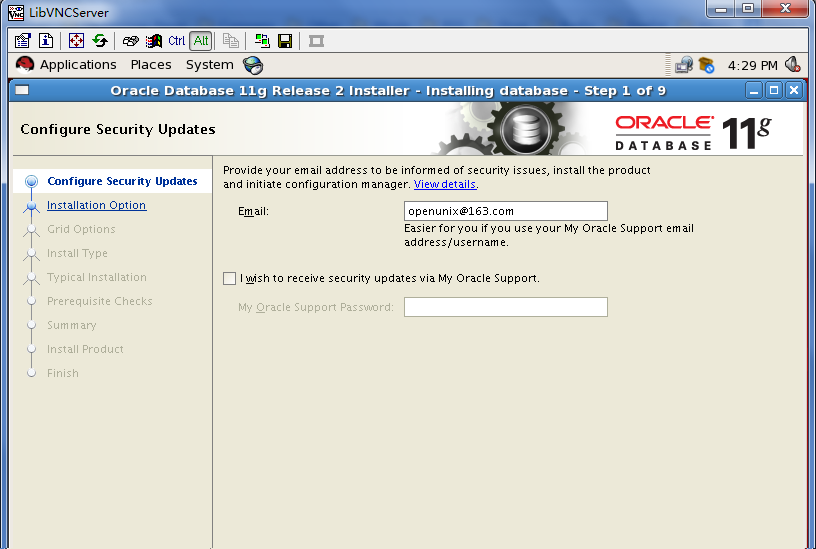Click the LibVNCServer title bar VNC icon

16,12
